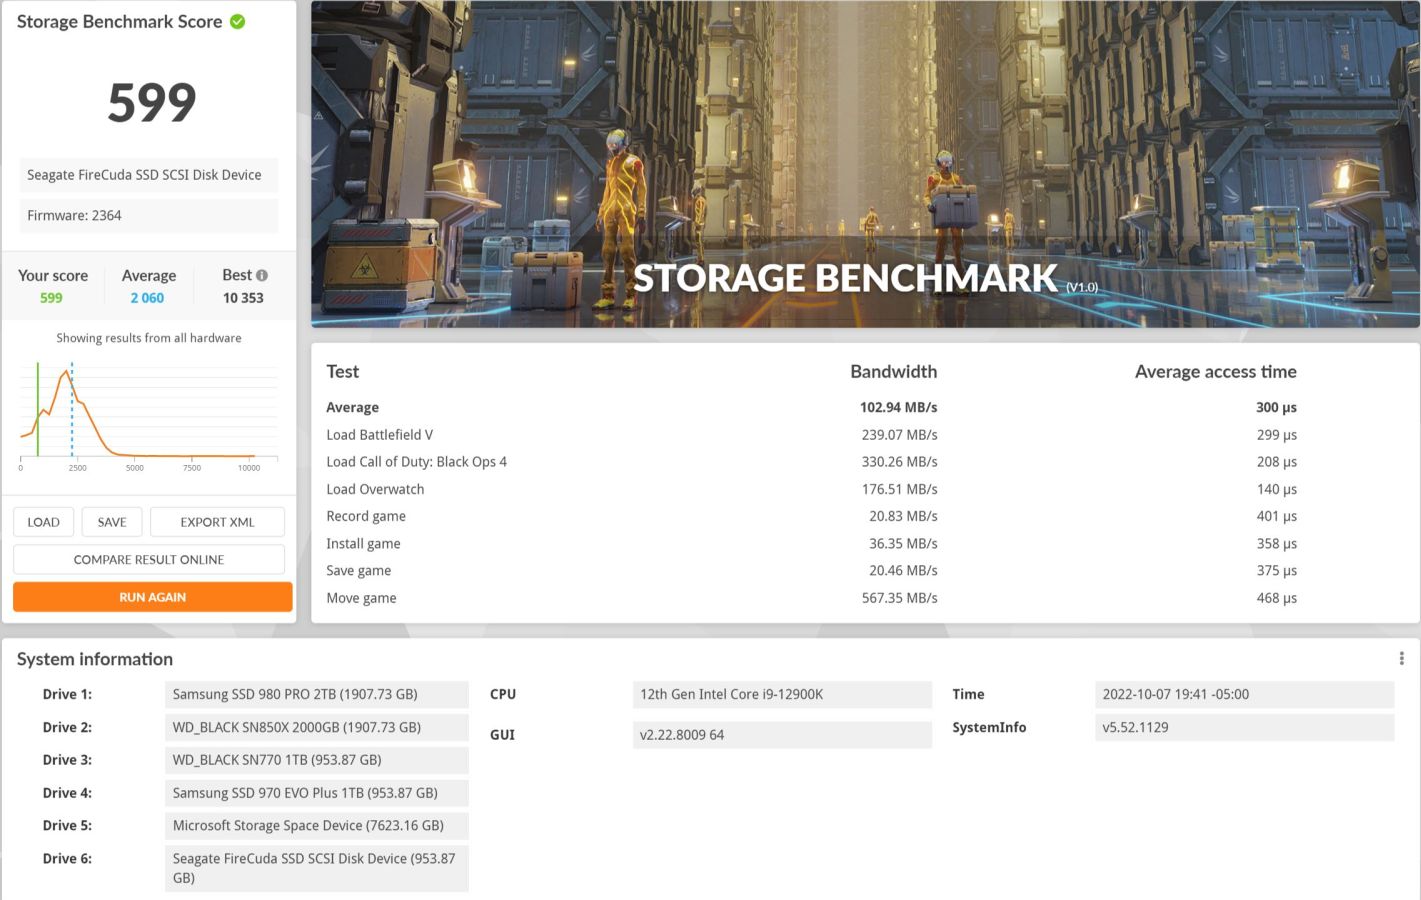Click Drive 3 WD_BLACK SN770 1TB field
Screen dimensions: 1421x900
point(316,760)
